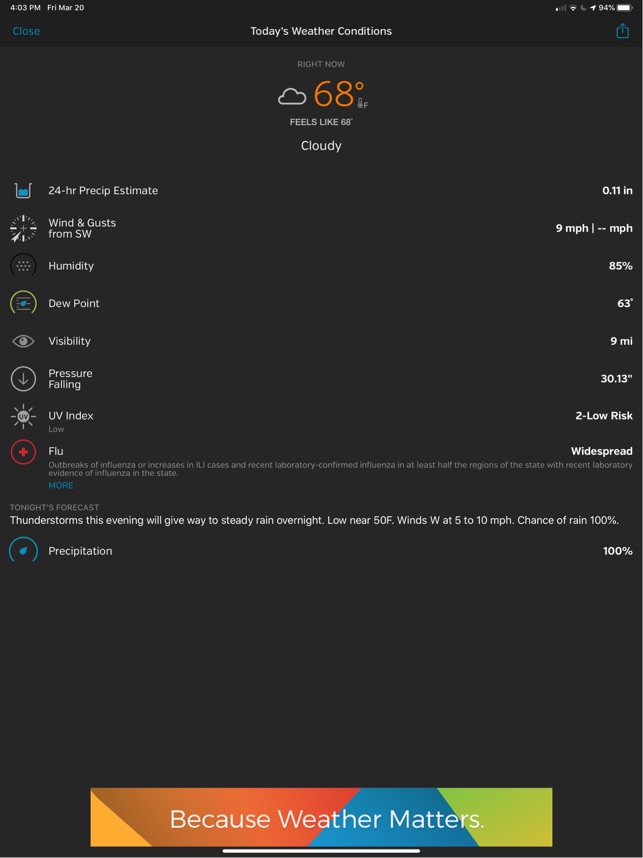Tap the Humidity dots icon
643x858 pixels.
[x=23, y=265]
